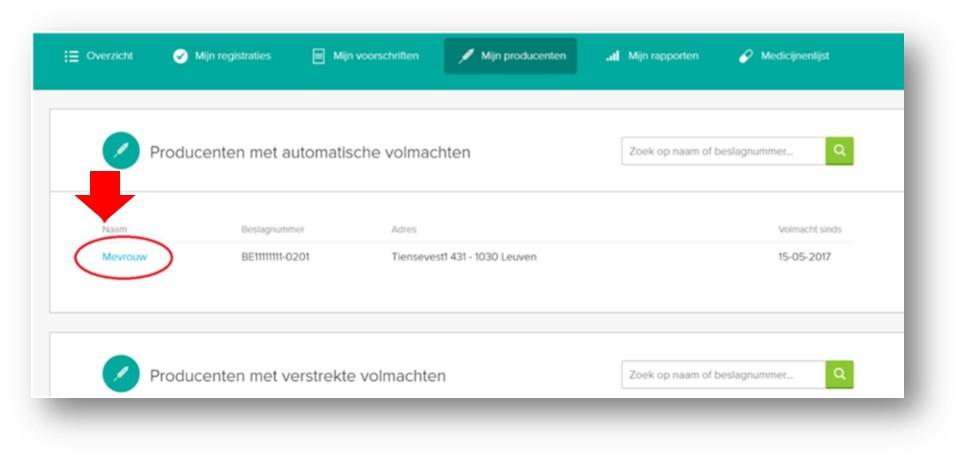
Task: Open Mijn rapporten tab
Action: coord(652,56)
